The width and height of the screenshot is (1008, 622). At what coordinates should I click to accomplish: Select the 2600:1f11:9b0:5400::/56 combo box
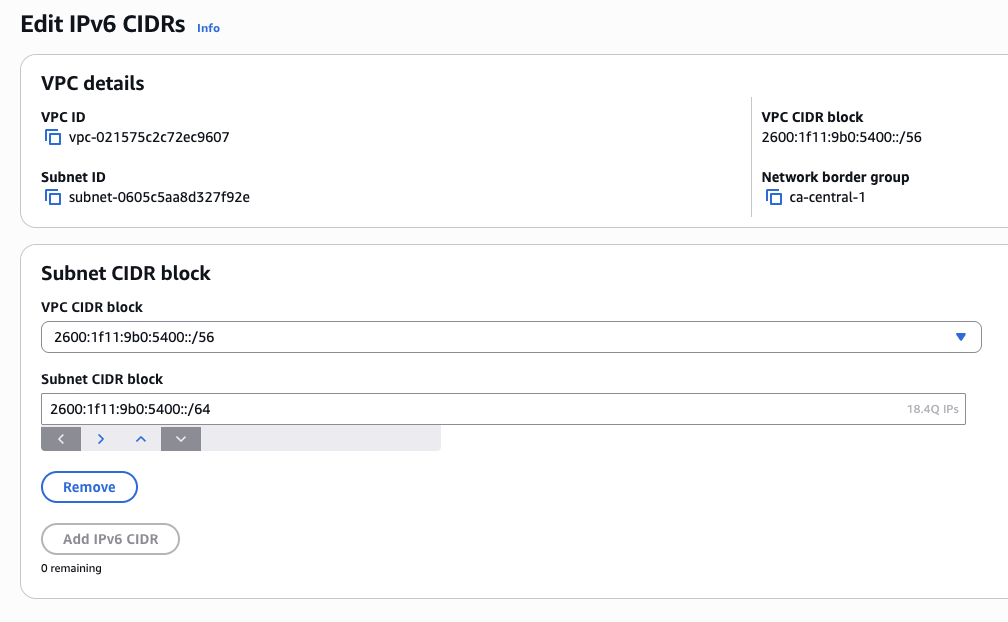point(500,338)
